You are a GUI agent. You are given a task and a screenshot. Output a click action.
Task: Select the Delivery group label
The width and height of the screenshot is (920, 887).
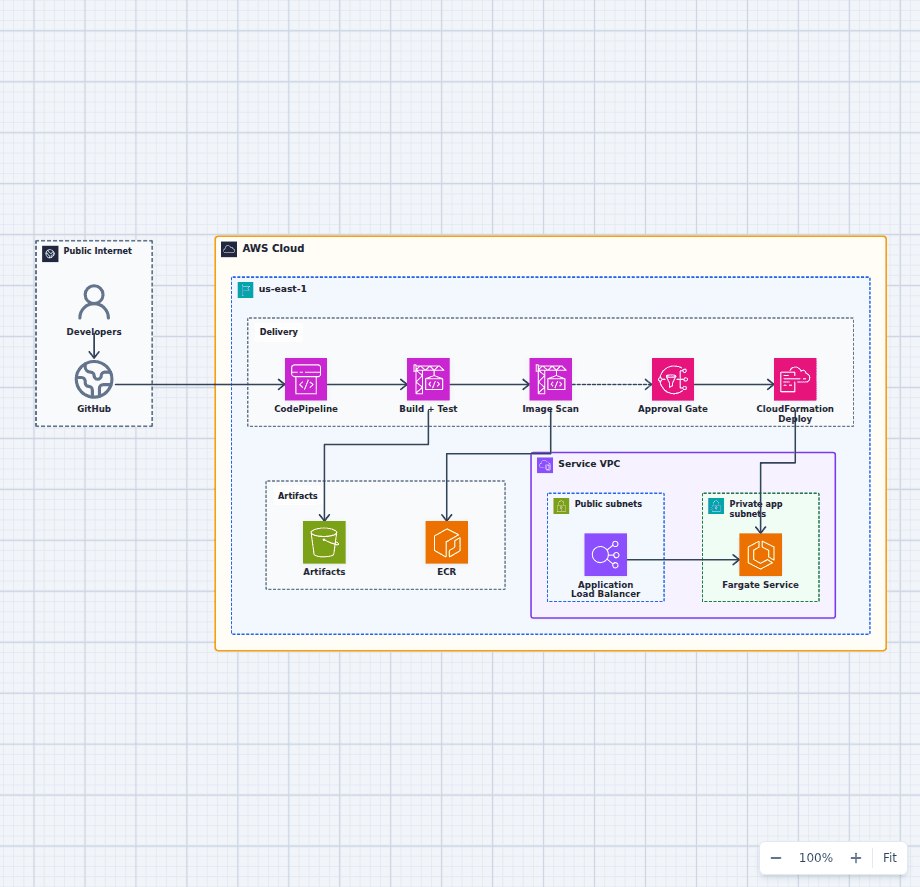279,332
